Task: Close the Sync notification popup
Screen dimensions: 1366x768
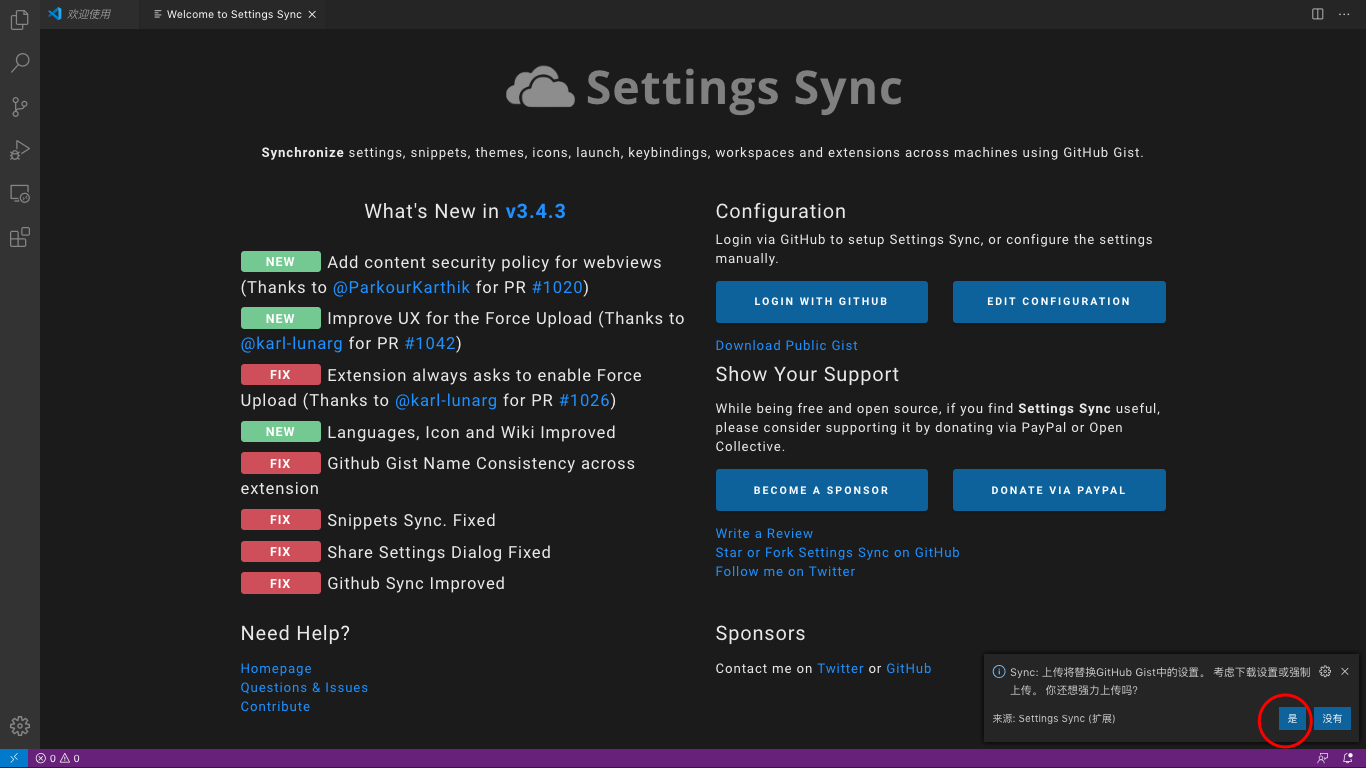Action: pos(1345,672)
